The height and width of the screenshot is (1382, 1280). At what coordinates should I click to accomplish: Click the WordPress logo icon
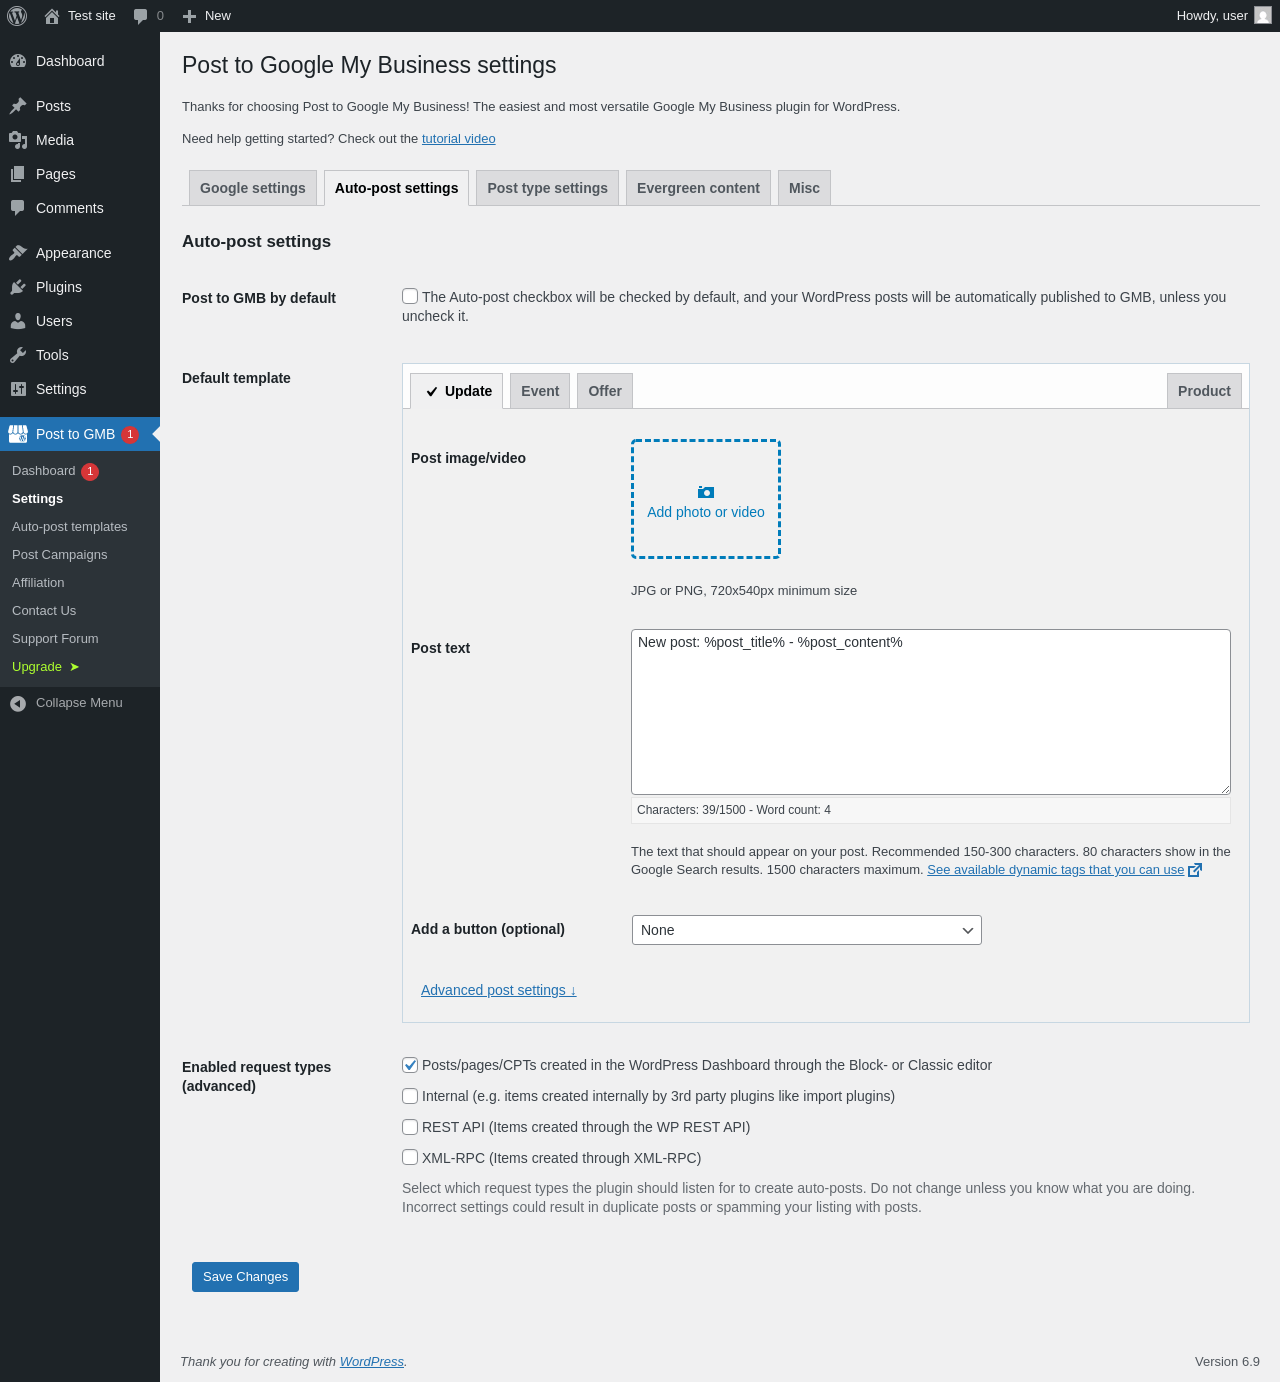(x=17, y=16)
